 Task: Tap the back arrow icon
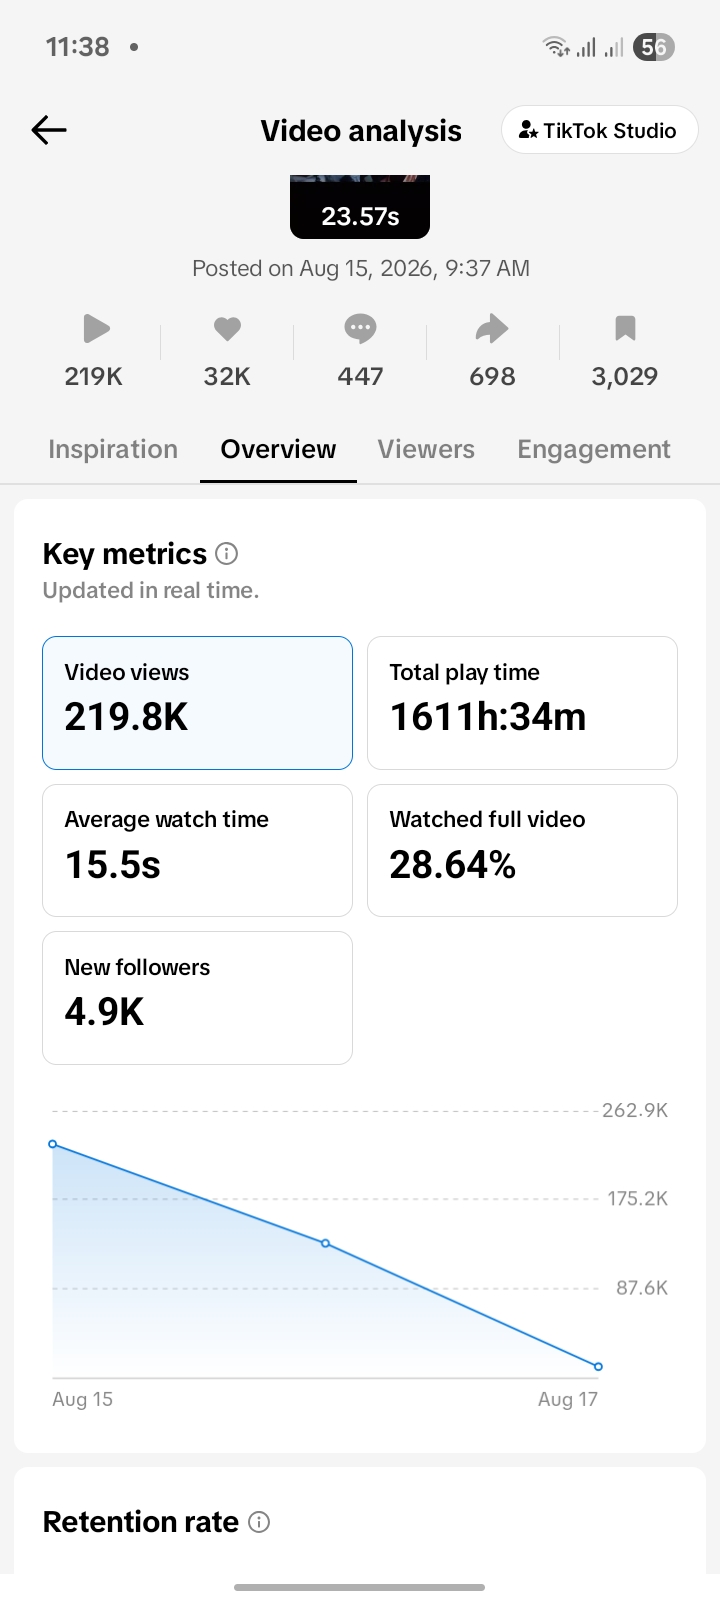49,130
